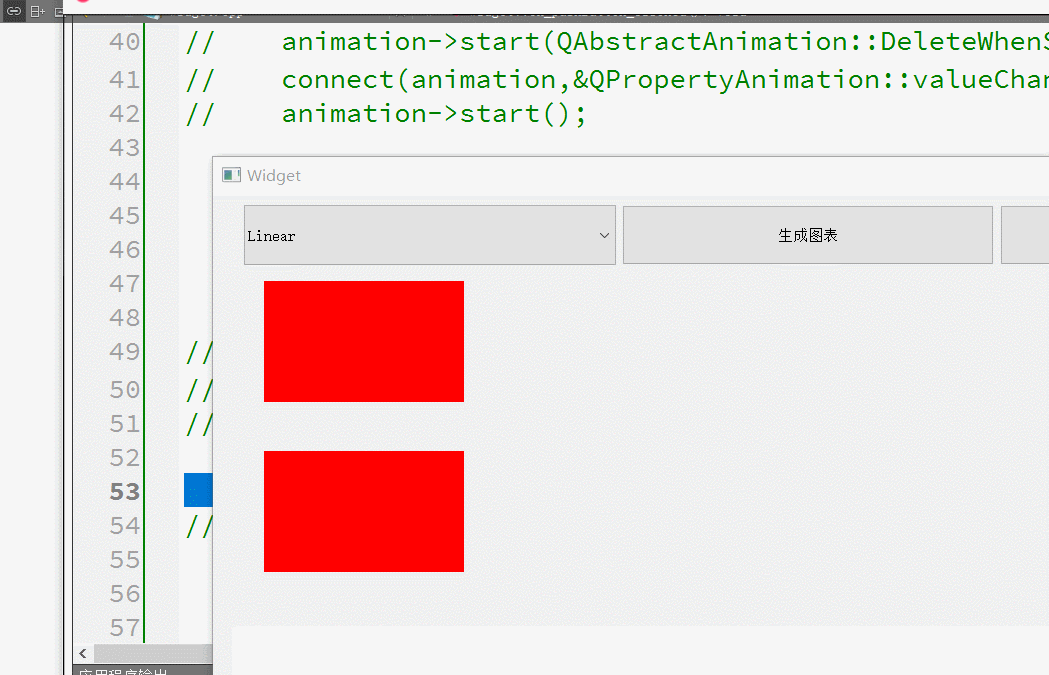Click the lower red rectangle block
The image size is (1049, 675).
[363, 511]
